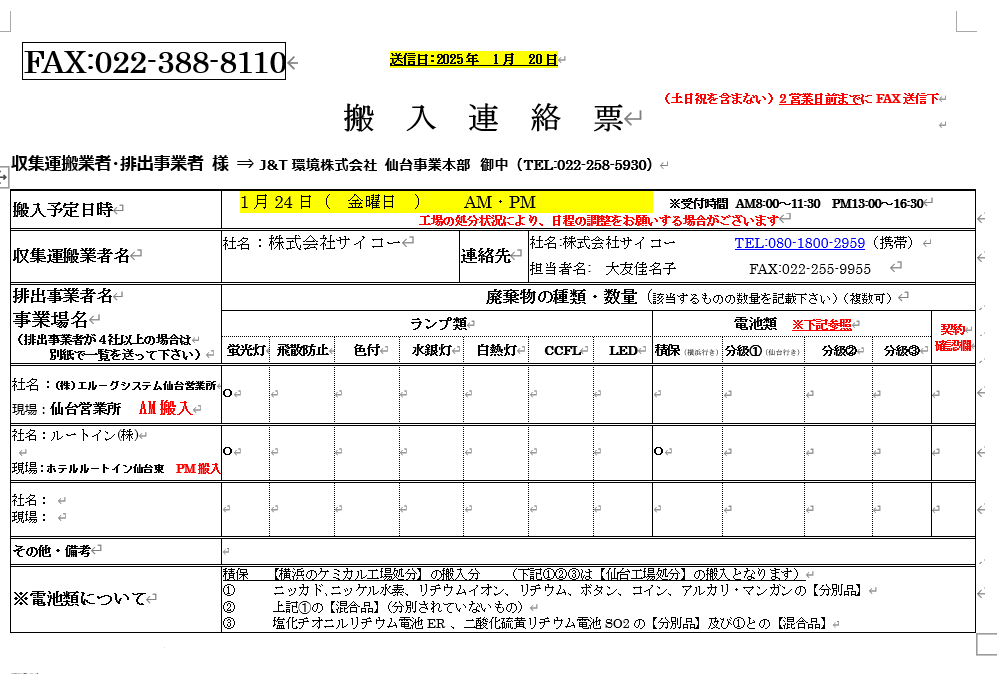Screen dimensions: 997x674
Task: Click the LED column header
Action: (623, 351)
